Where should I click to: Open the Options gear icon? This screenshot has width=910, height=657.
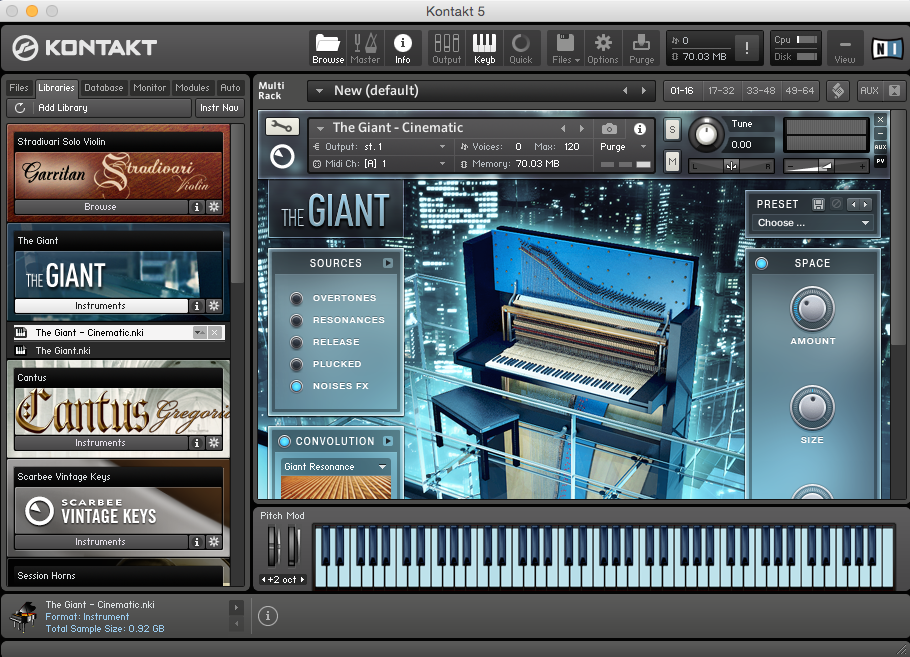603,48
